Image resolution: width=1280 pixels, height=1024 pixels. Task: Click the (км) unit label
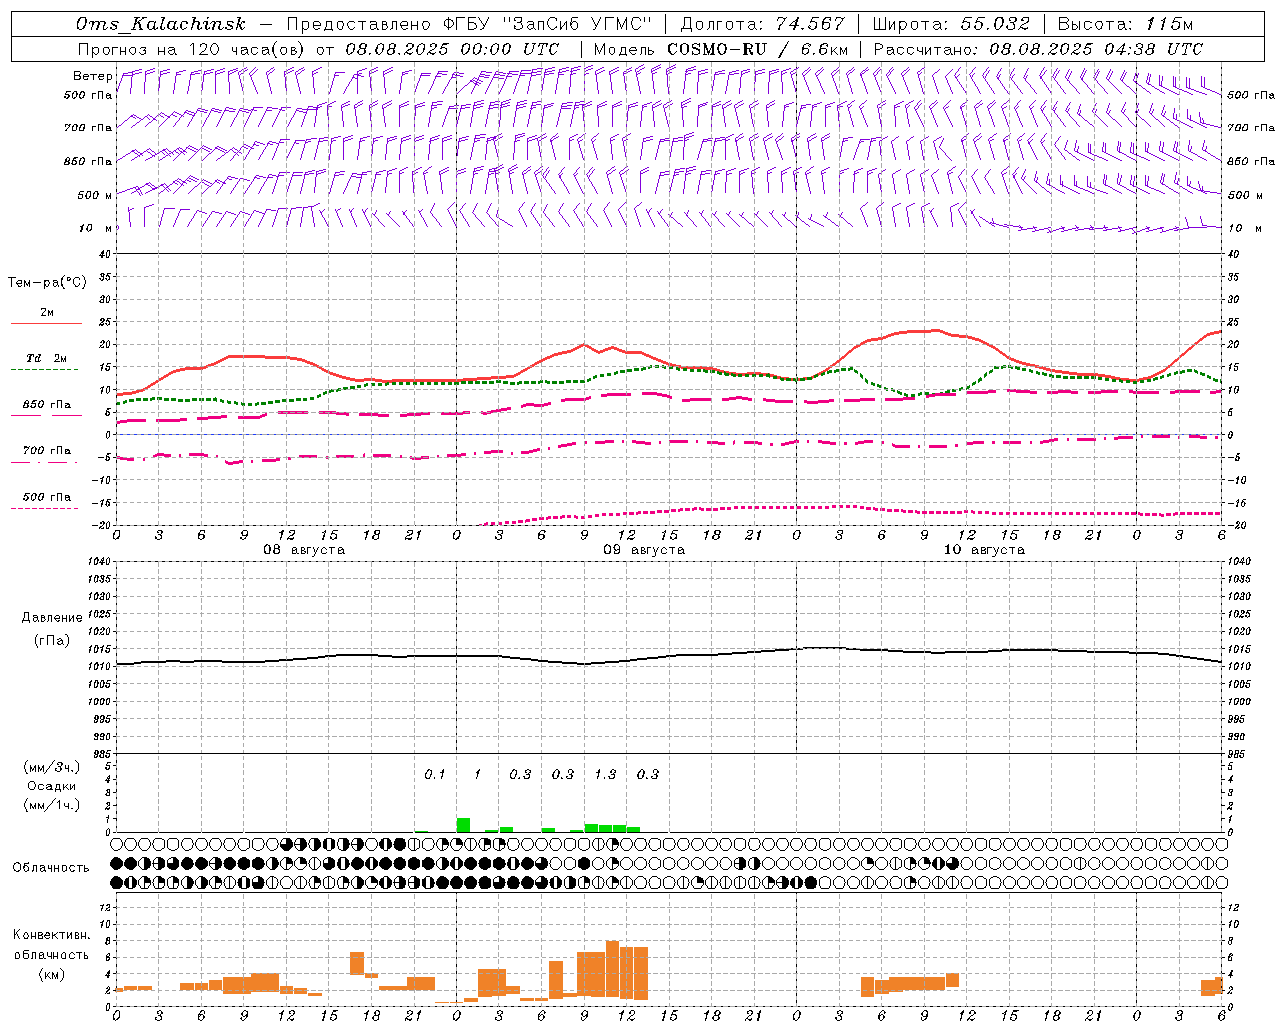(x=51, y=973)
